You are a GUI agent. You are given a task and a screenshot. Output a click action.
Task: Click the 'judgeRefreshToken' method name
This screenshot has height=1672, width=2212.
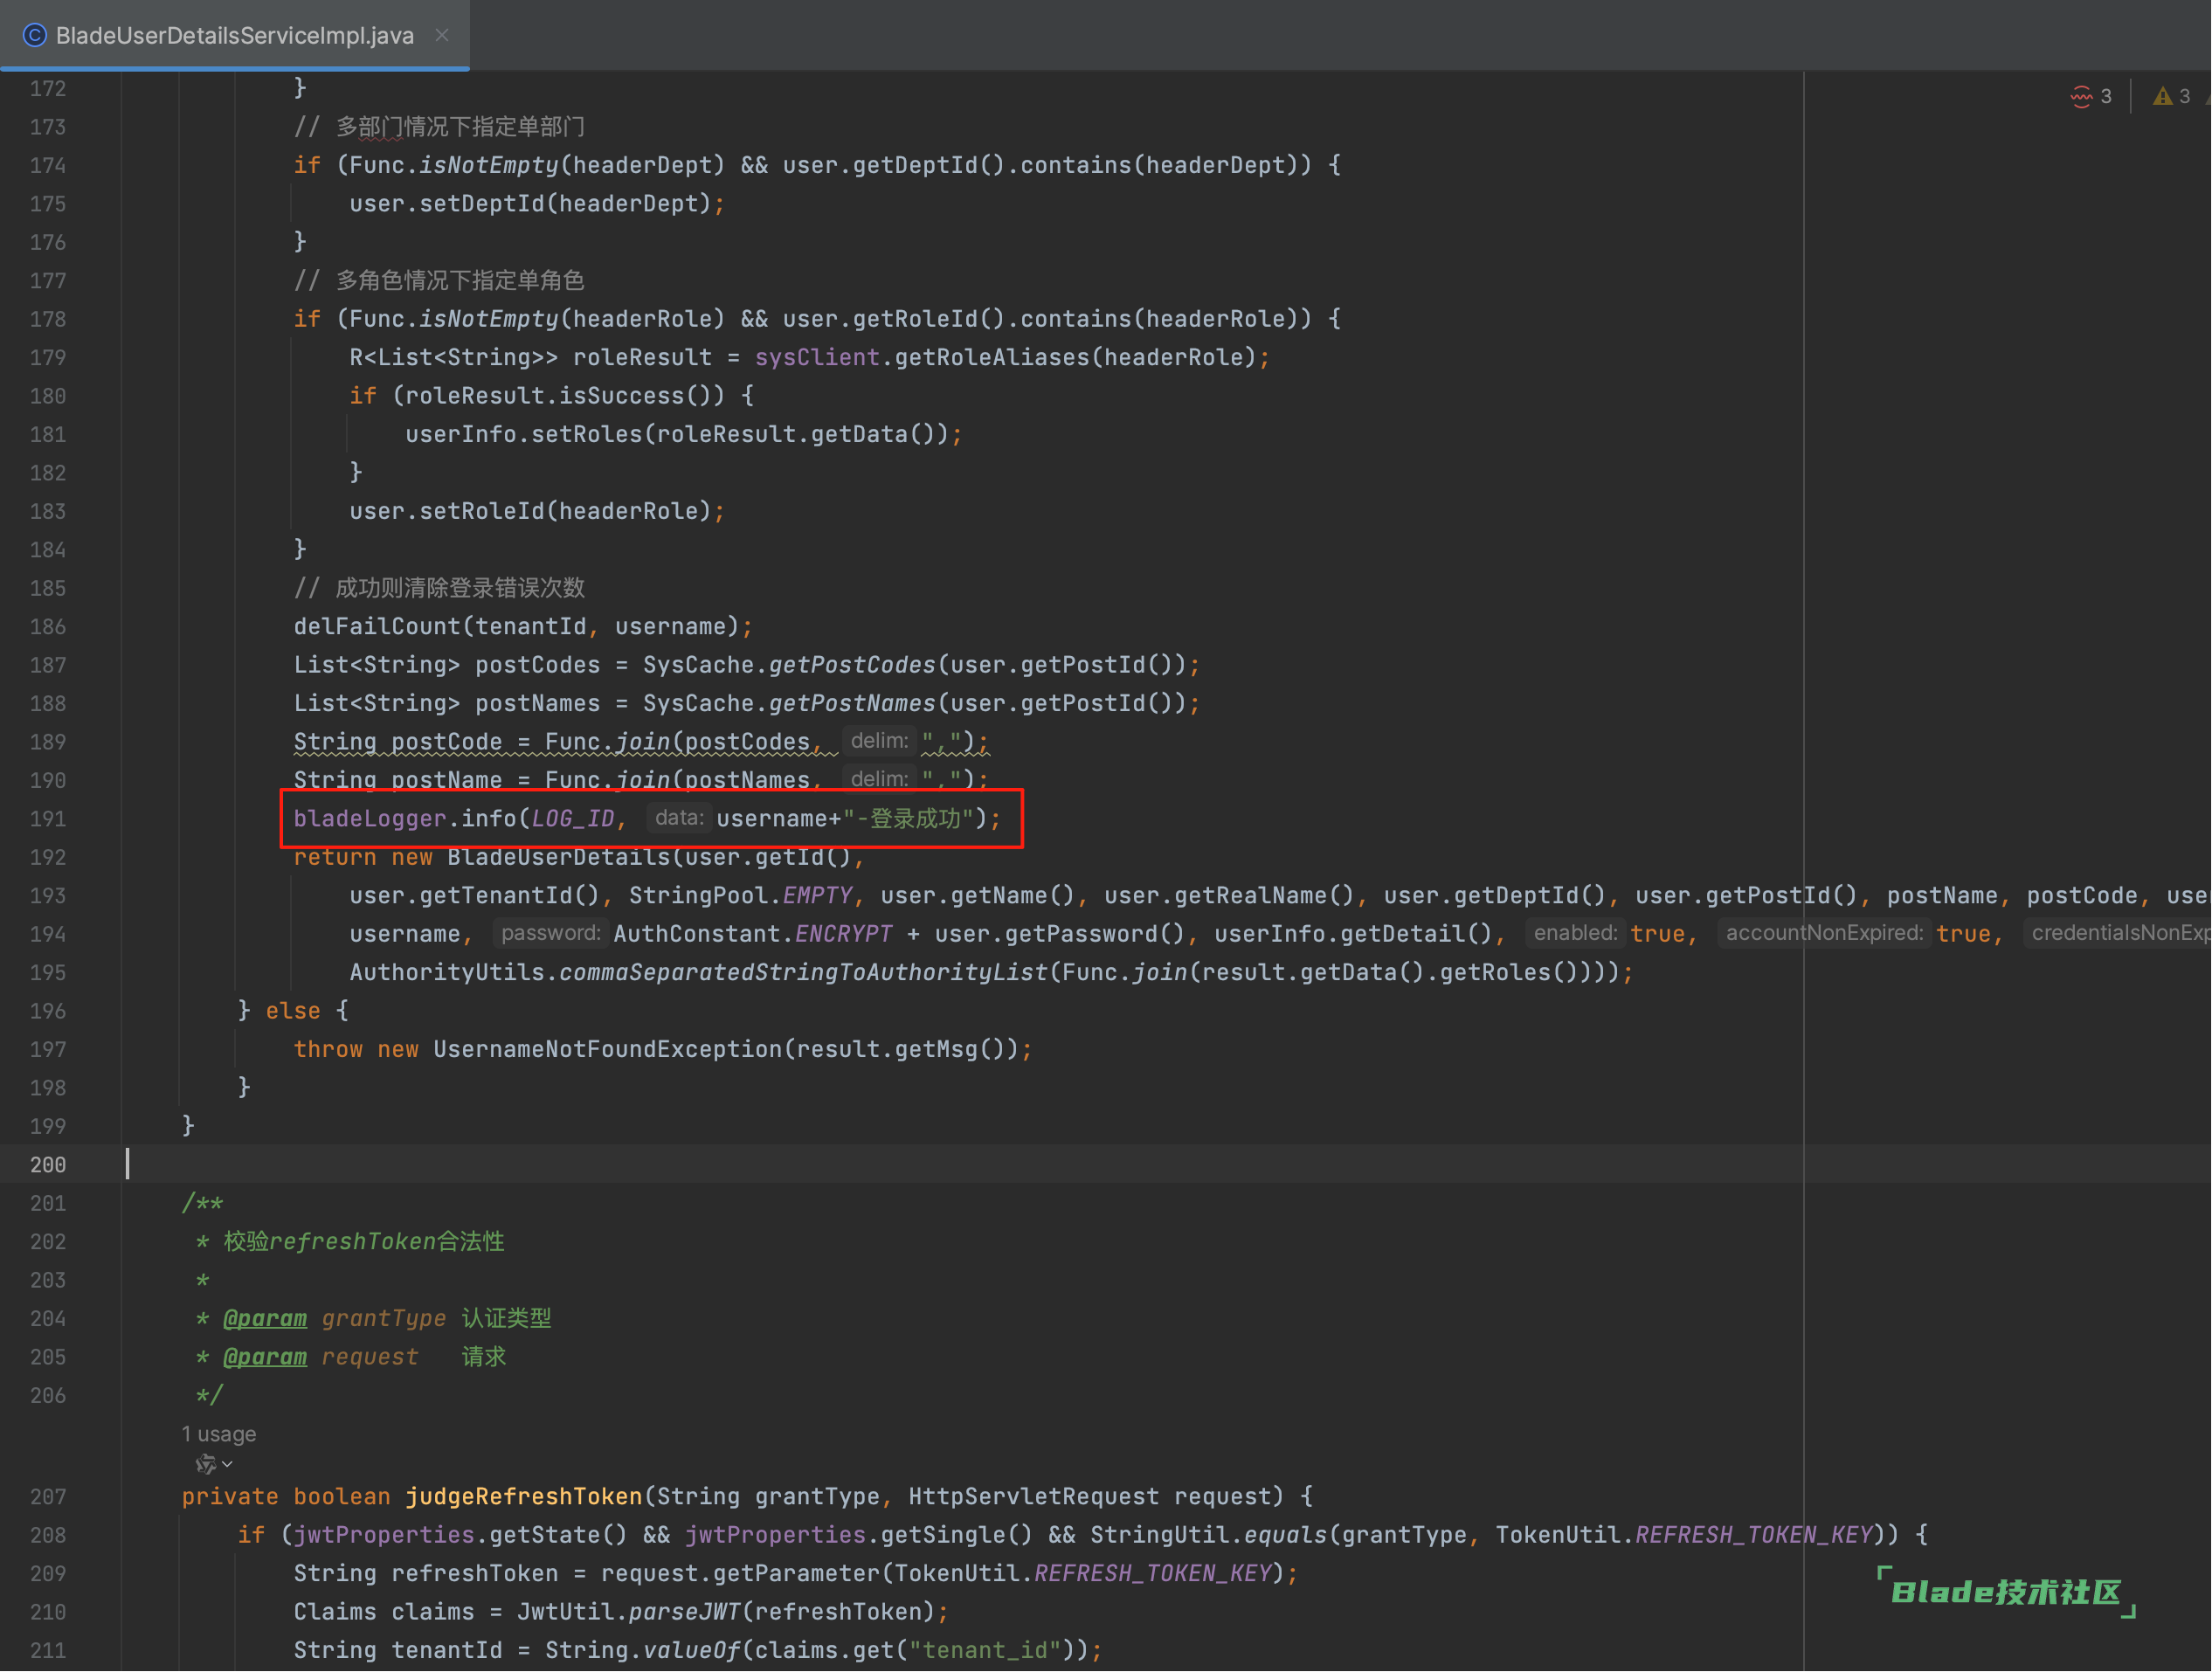pos(523,1496)
